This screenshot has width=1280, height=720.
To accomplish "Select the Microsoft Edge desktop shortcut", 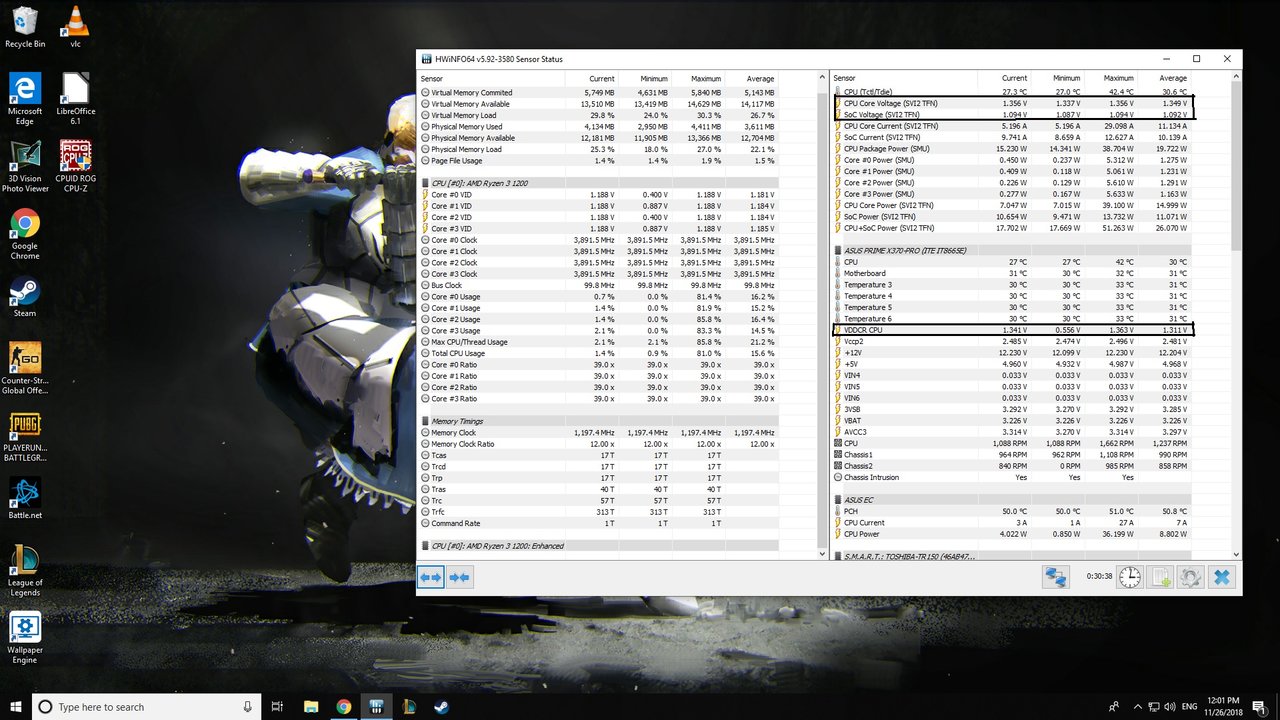I will pos(25,99).
